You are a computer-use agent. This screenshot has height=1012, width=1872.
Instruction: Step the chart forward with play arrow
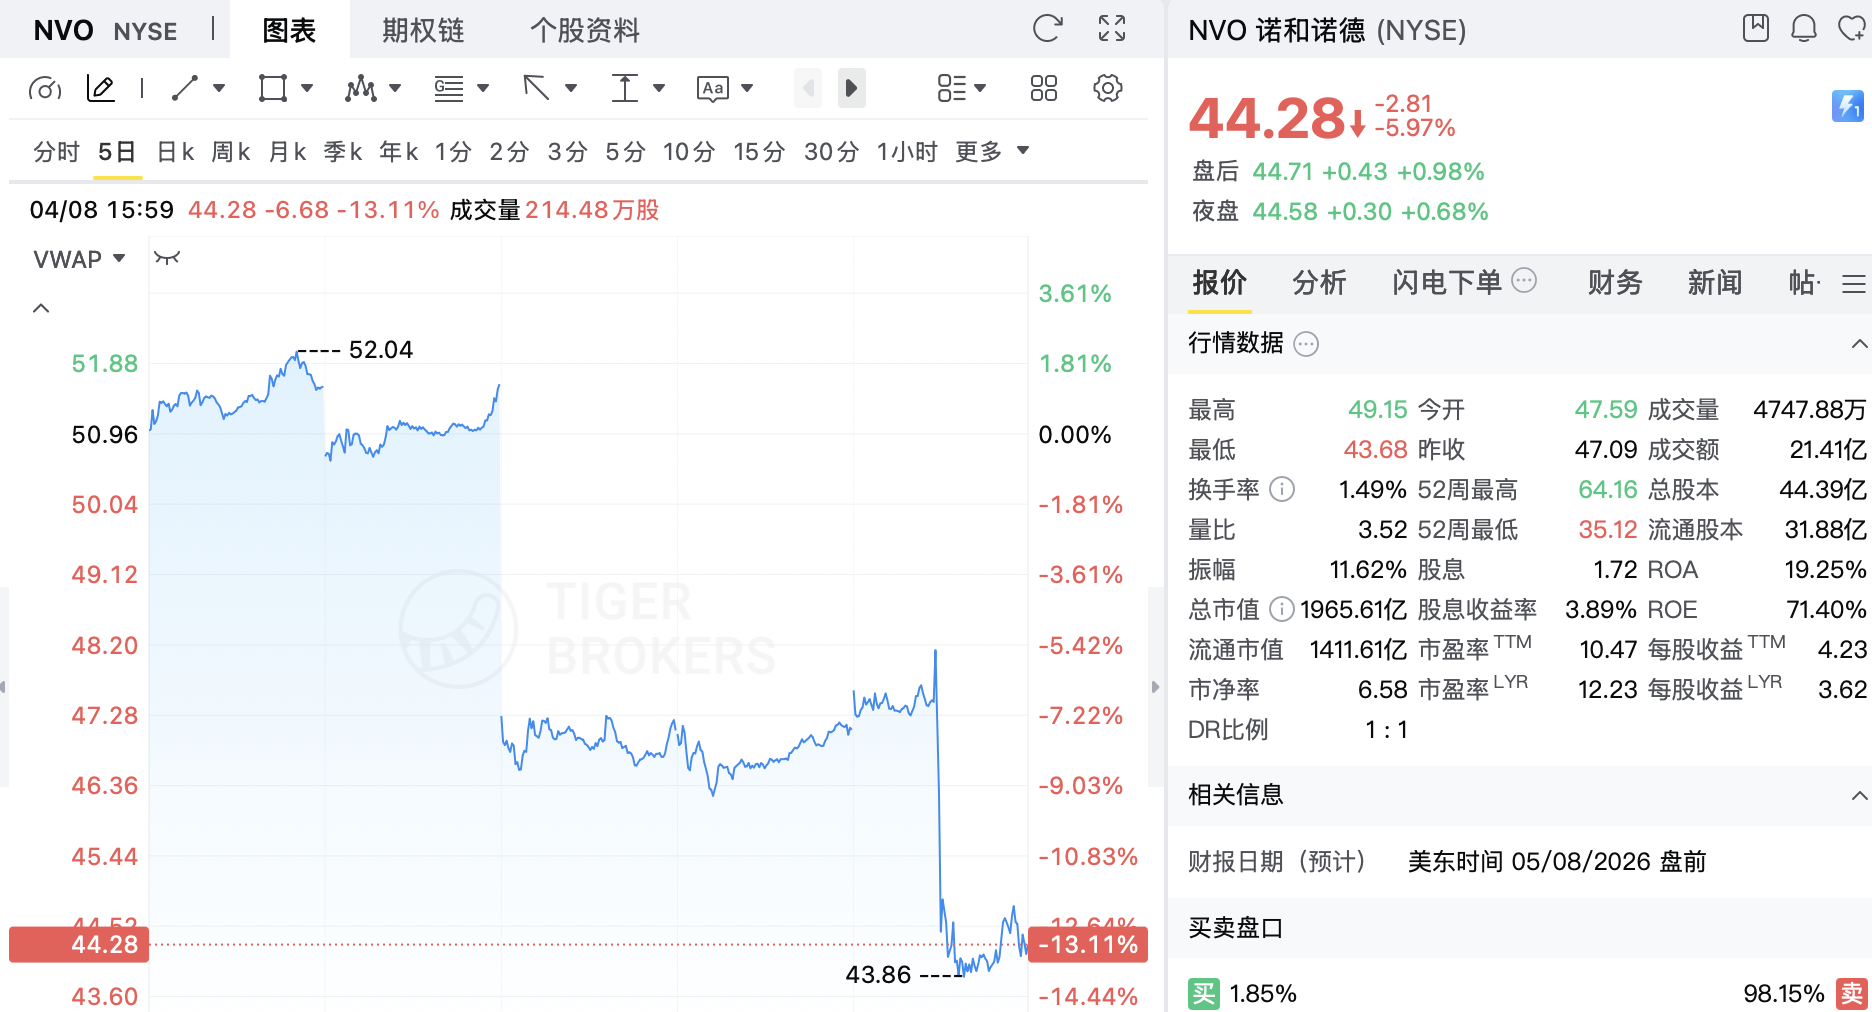pos(851,88)
